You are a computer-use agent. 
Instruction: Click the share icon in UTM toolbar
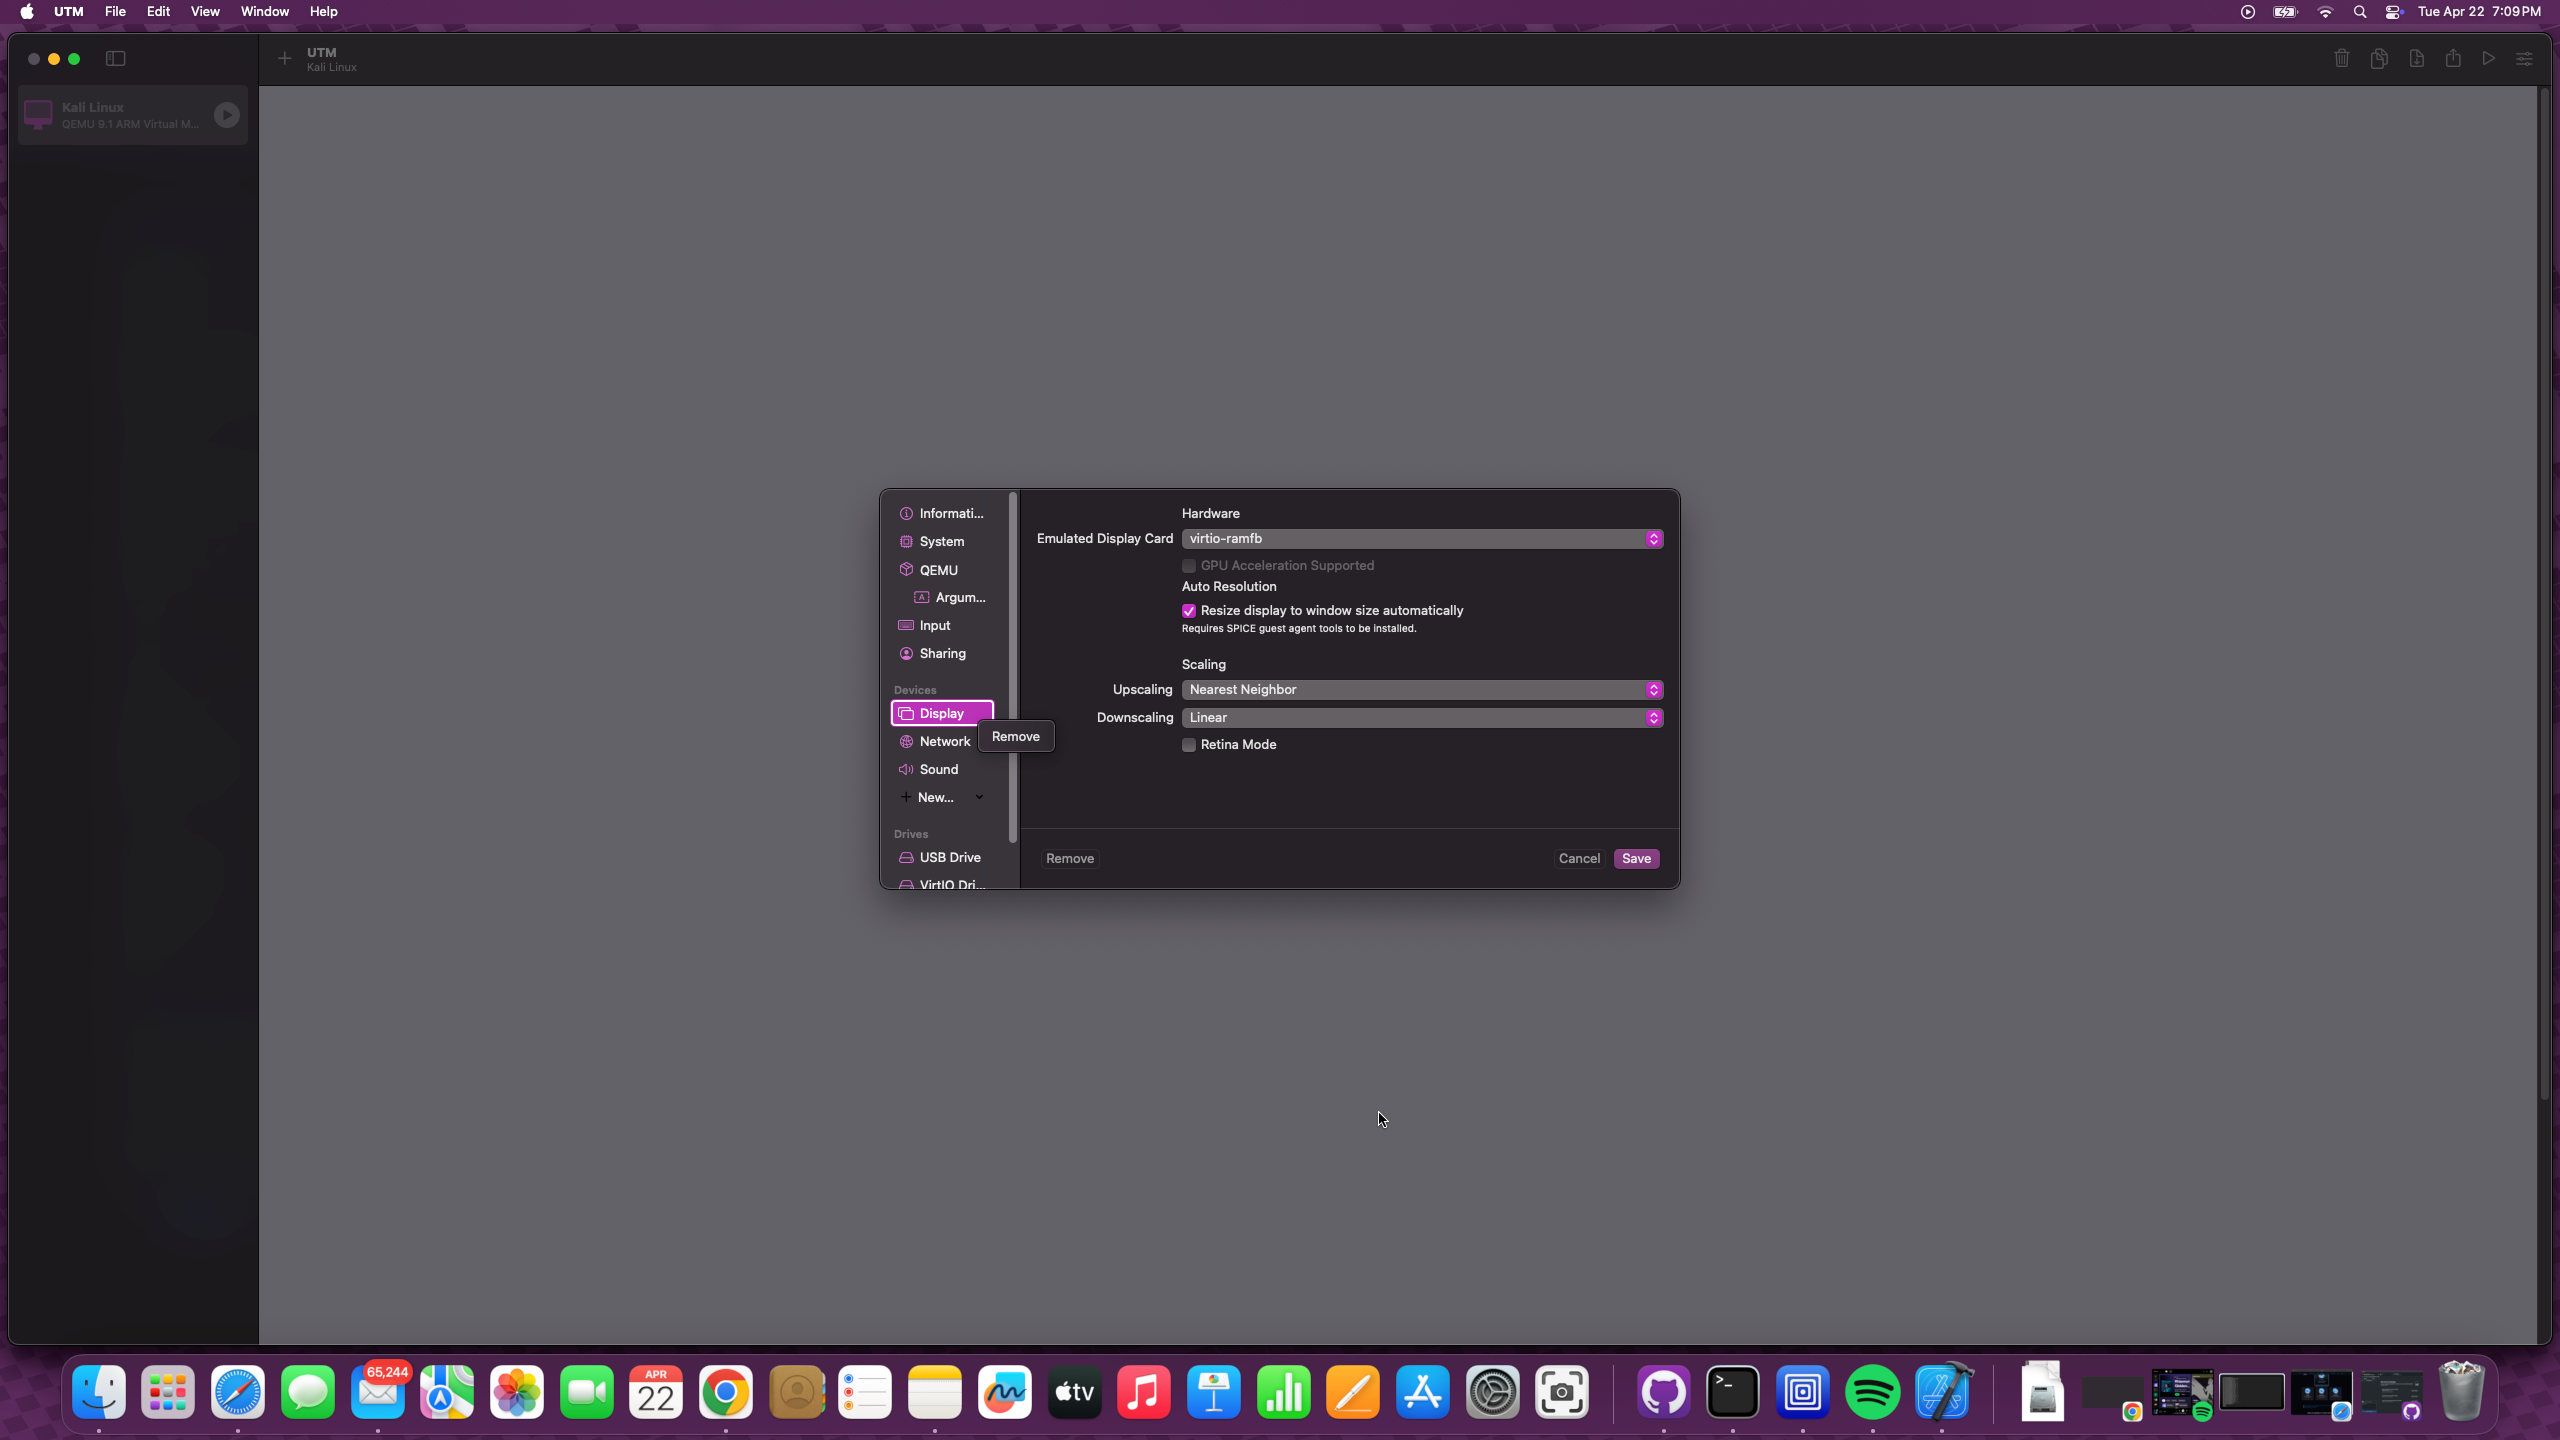[x=2453, y=59]
